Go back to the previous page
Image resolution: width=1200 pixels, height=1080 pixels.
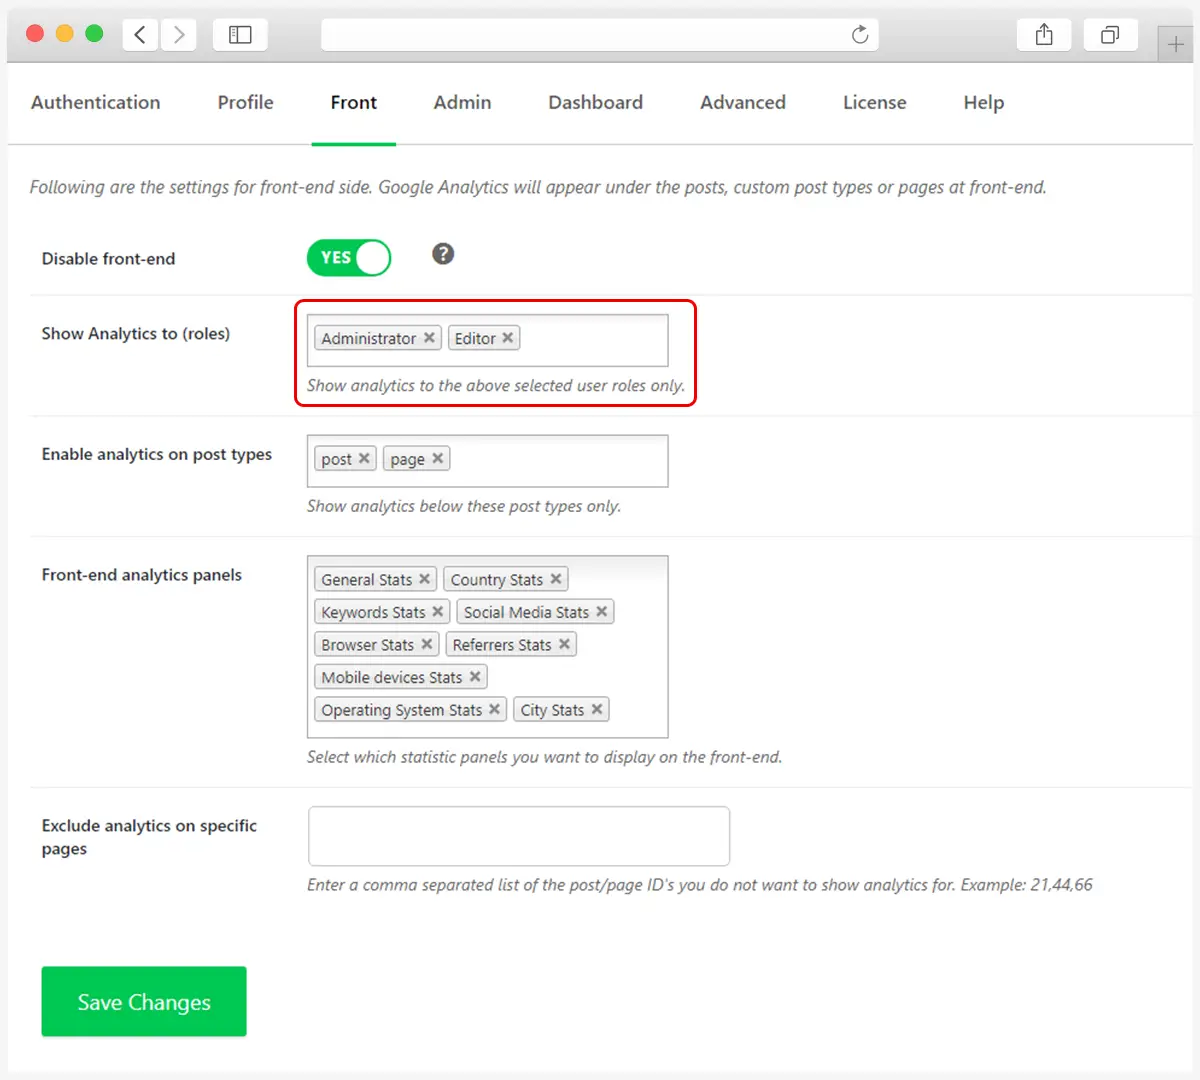tap(140, 35)
